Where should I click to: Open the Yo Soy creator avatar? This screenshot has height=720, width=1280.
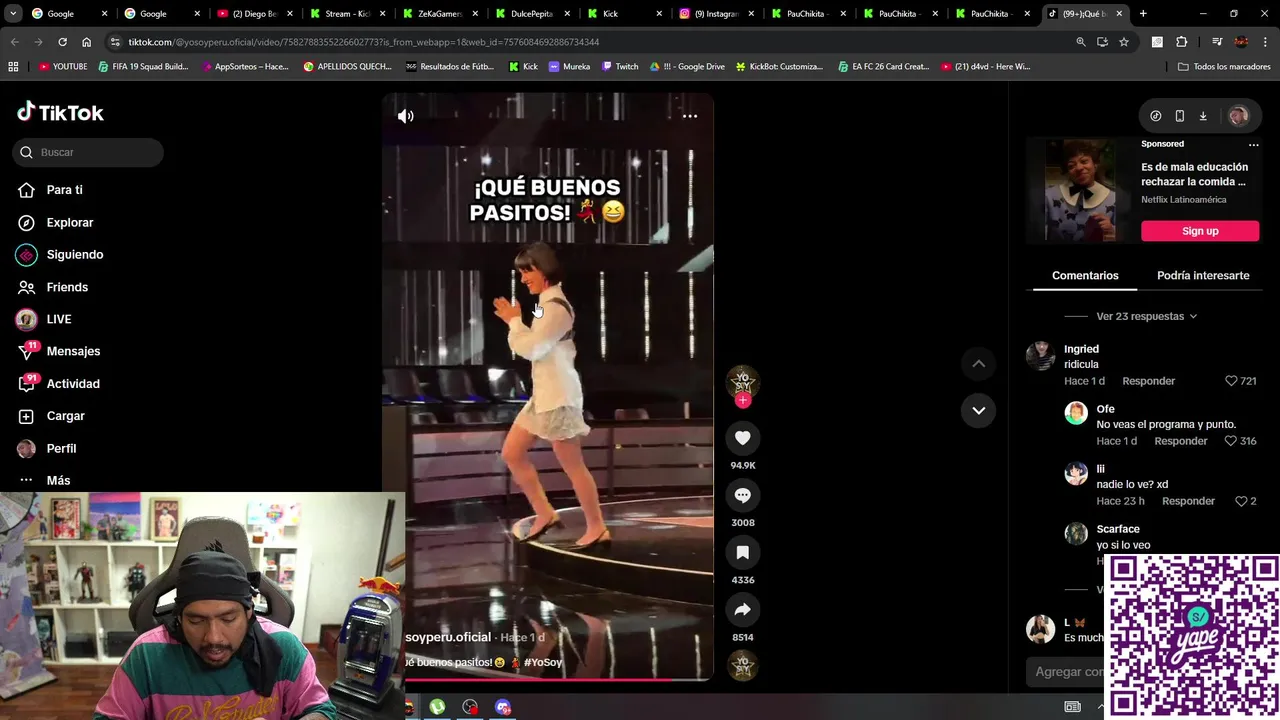(742, 381)
